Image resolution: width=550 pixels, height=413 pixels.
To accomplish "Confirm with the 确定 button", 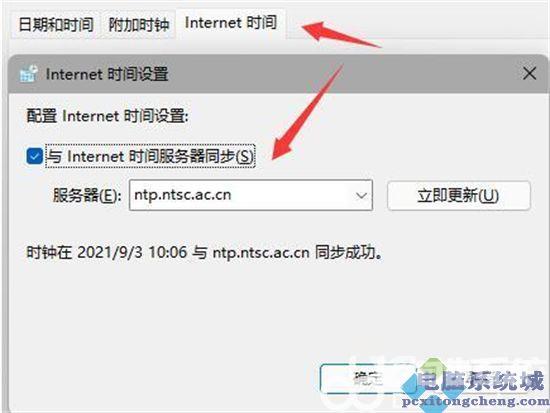I will click(x=368, y=379).
